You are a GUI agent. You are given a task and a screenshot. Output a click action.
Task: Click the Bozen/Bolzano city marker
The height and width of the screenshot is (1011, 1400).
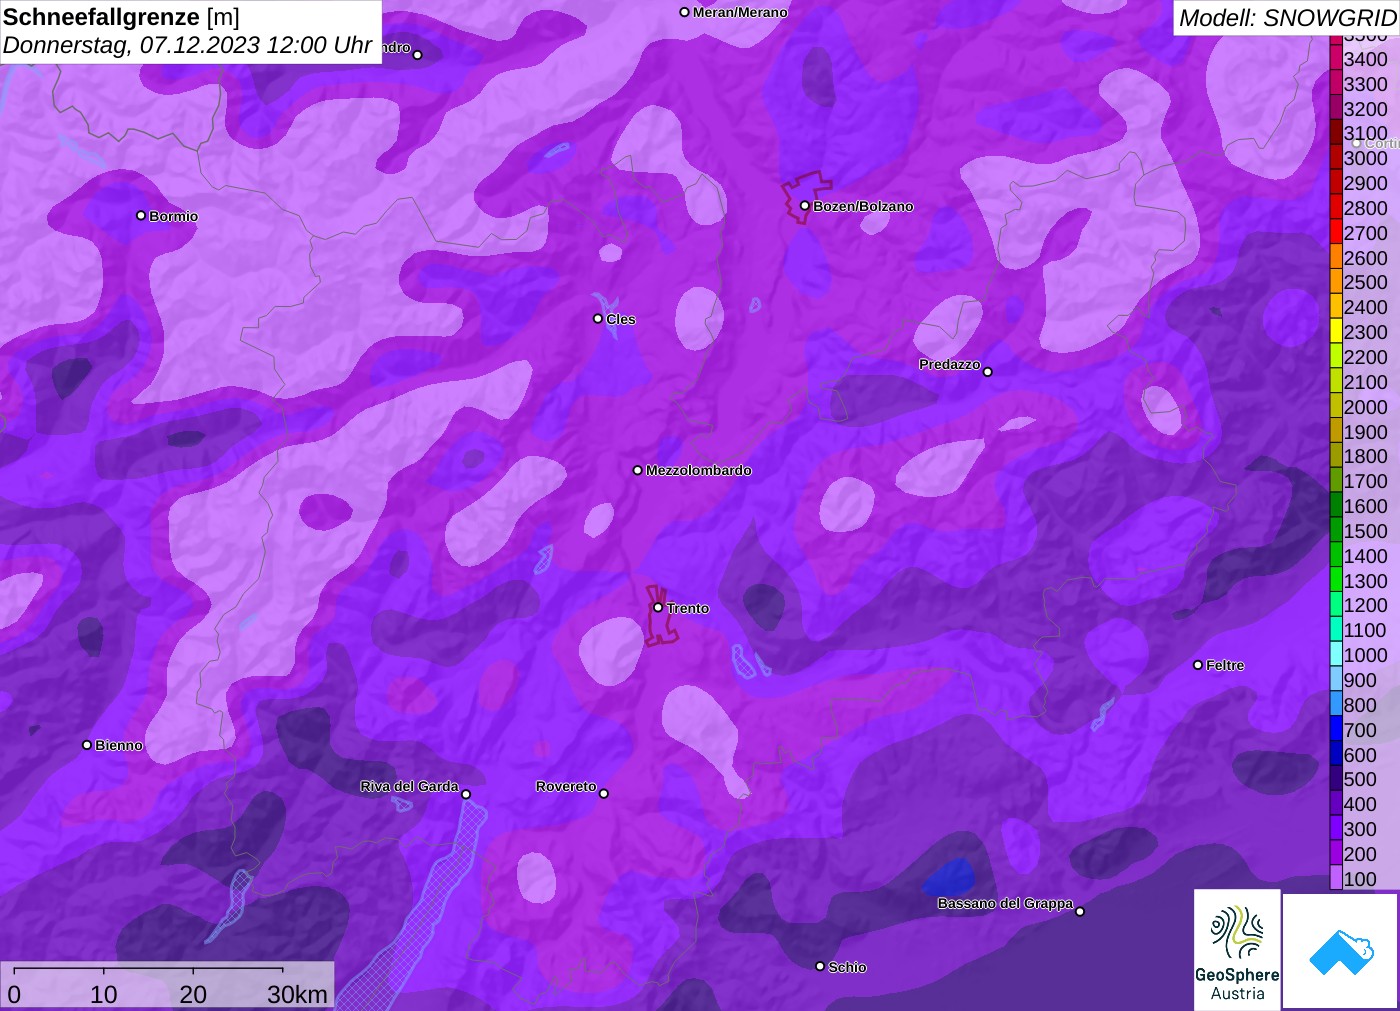805,206
